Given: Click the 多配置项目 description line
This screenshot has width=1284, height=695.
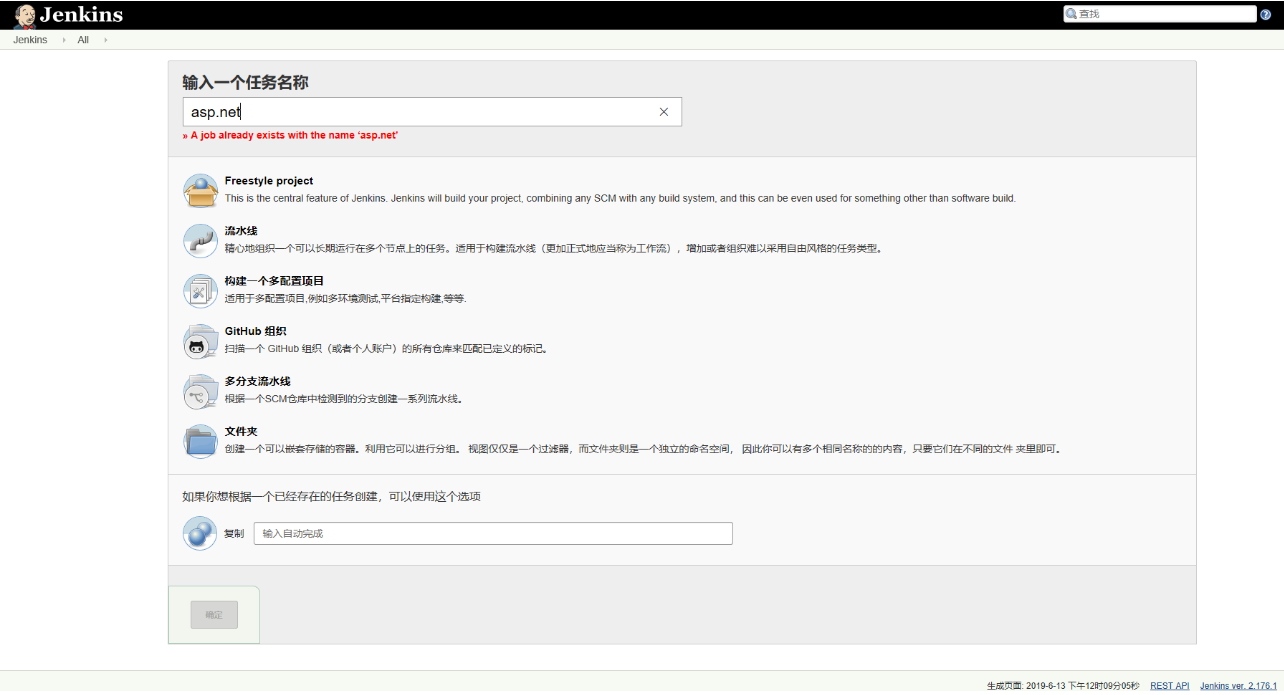Looking at the screenshot, I should (x=346, y=298).
